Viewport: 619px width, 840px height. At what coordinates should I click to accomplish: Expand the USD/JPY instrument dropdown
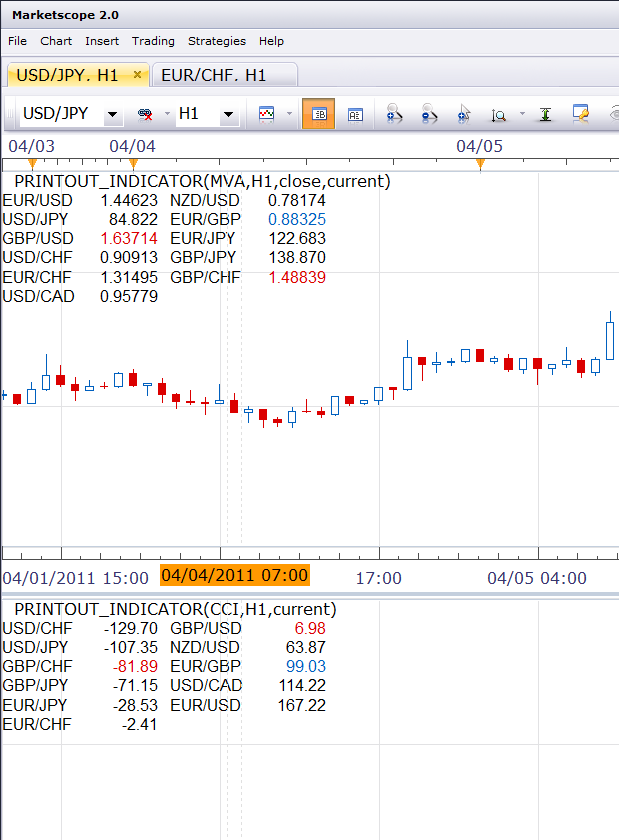click(113, 114)
